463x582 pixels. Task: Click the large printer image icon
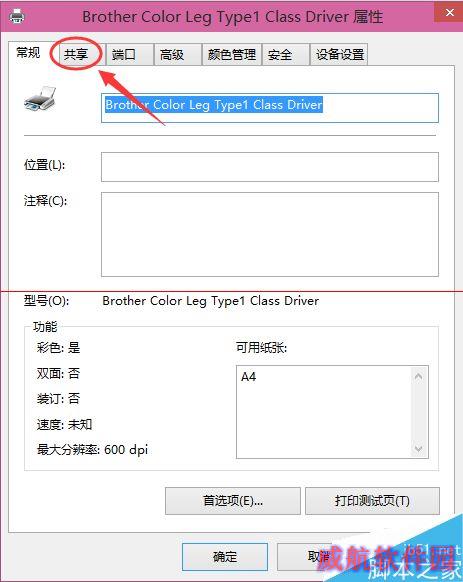click(x=40, y=99)
